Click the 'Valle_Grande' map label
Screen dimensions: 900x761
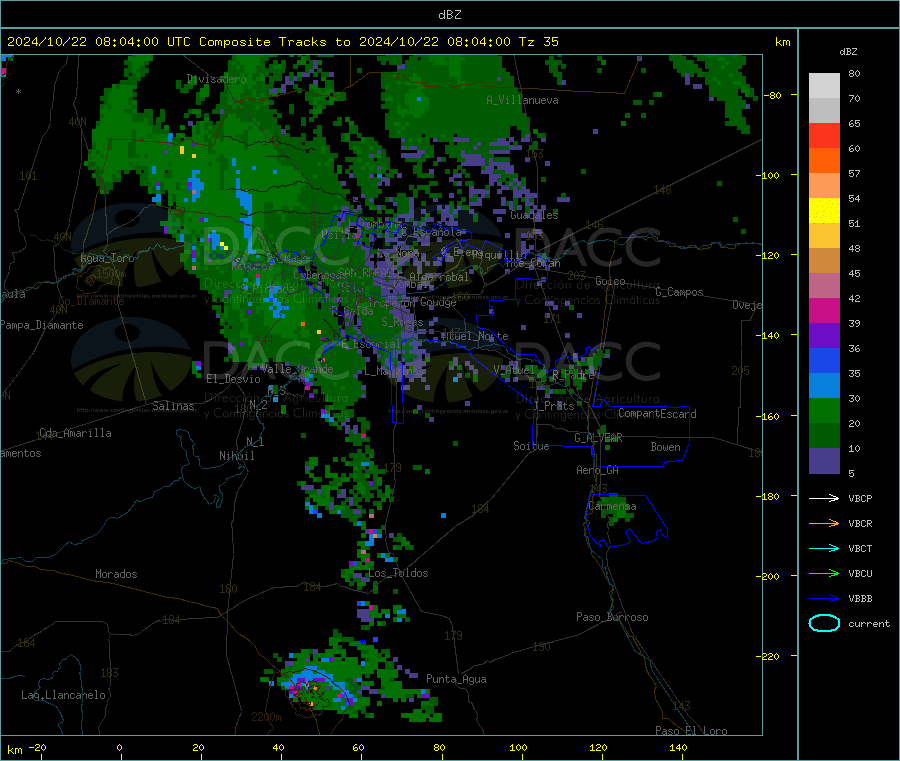pos(297,368)
